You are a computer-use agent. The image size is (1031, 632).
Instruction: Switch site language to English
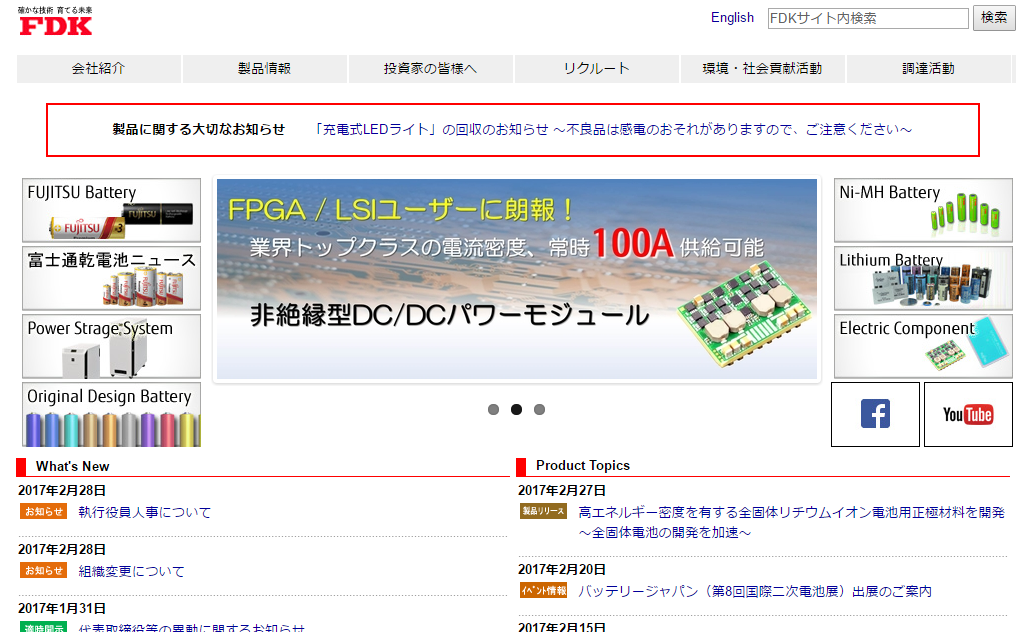pos(732,18)
